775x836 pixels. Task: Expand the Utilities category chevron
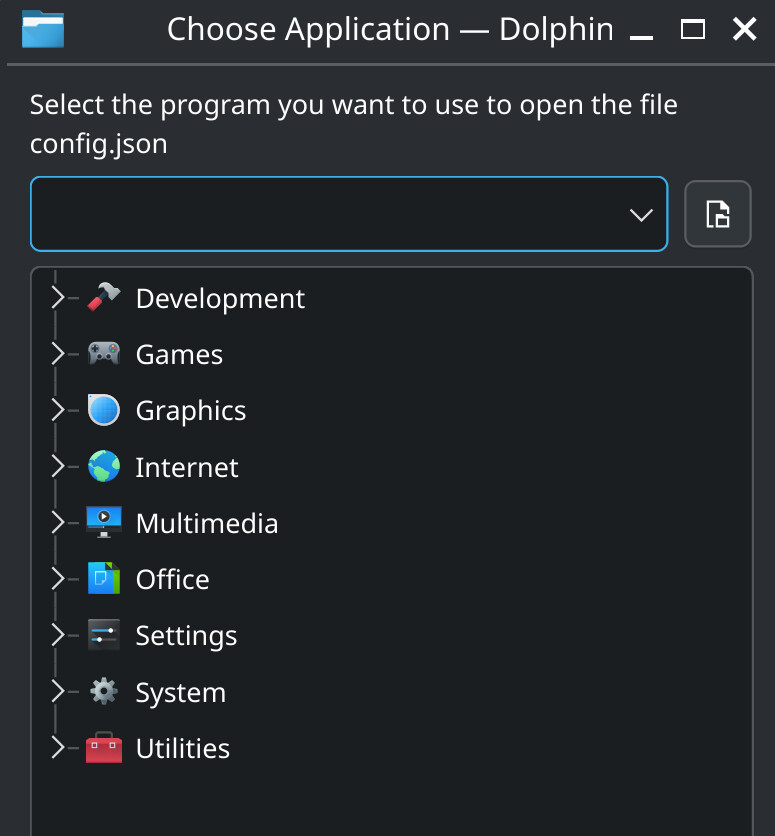coord(58,747)
